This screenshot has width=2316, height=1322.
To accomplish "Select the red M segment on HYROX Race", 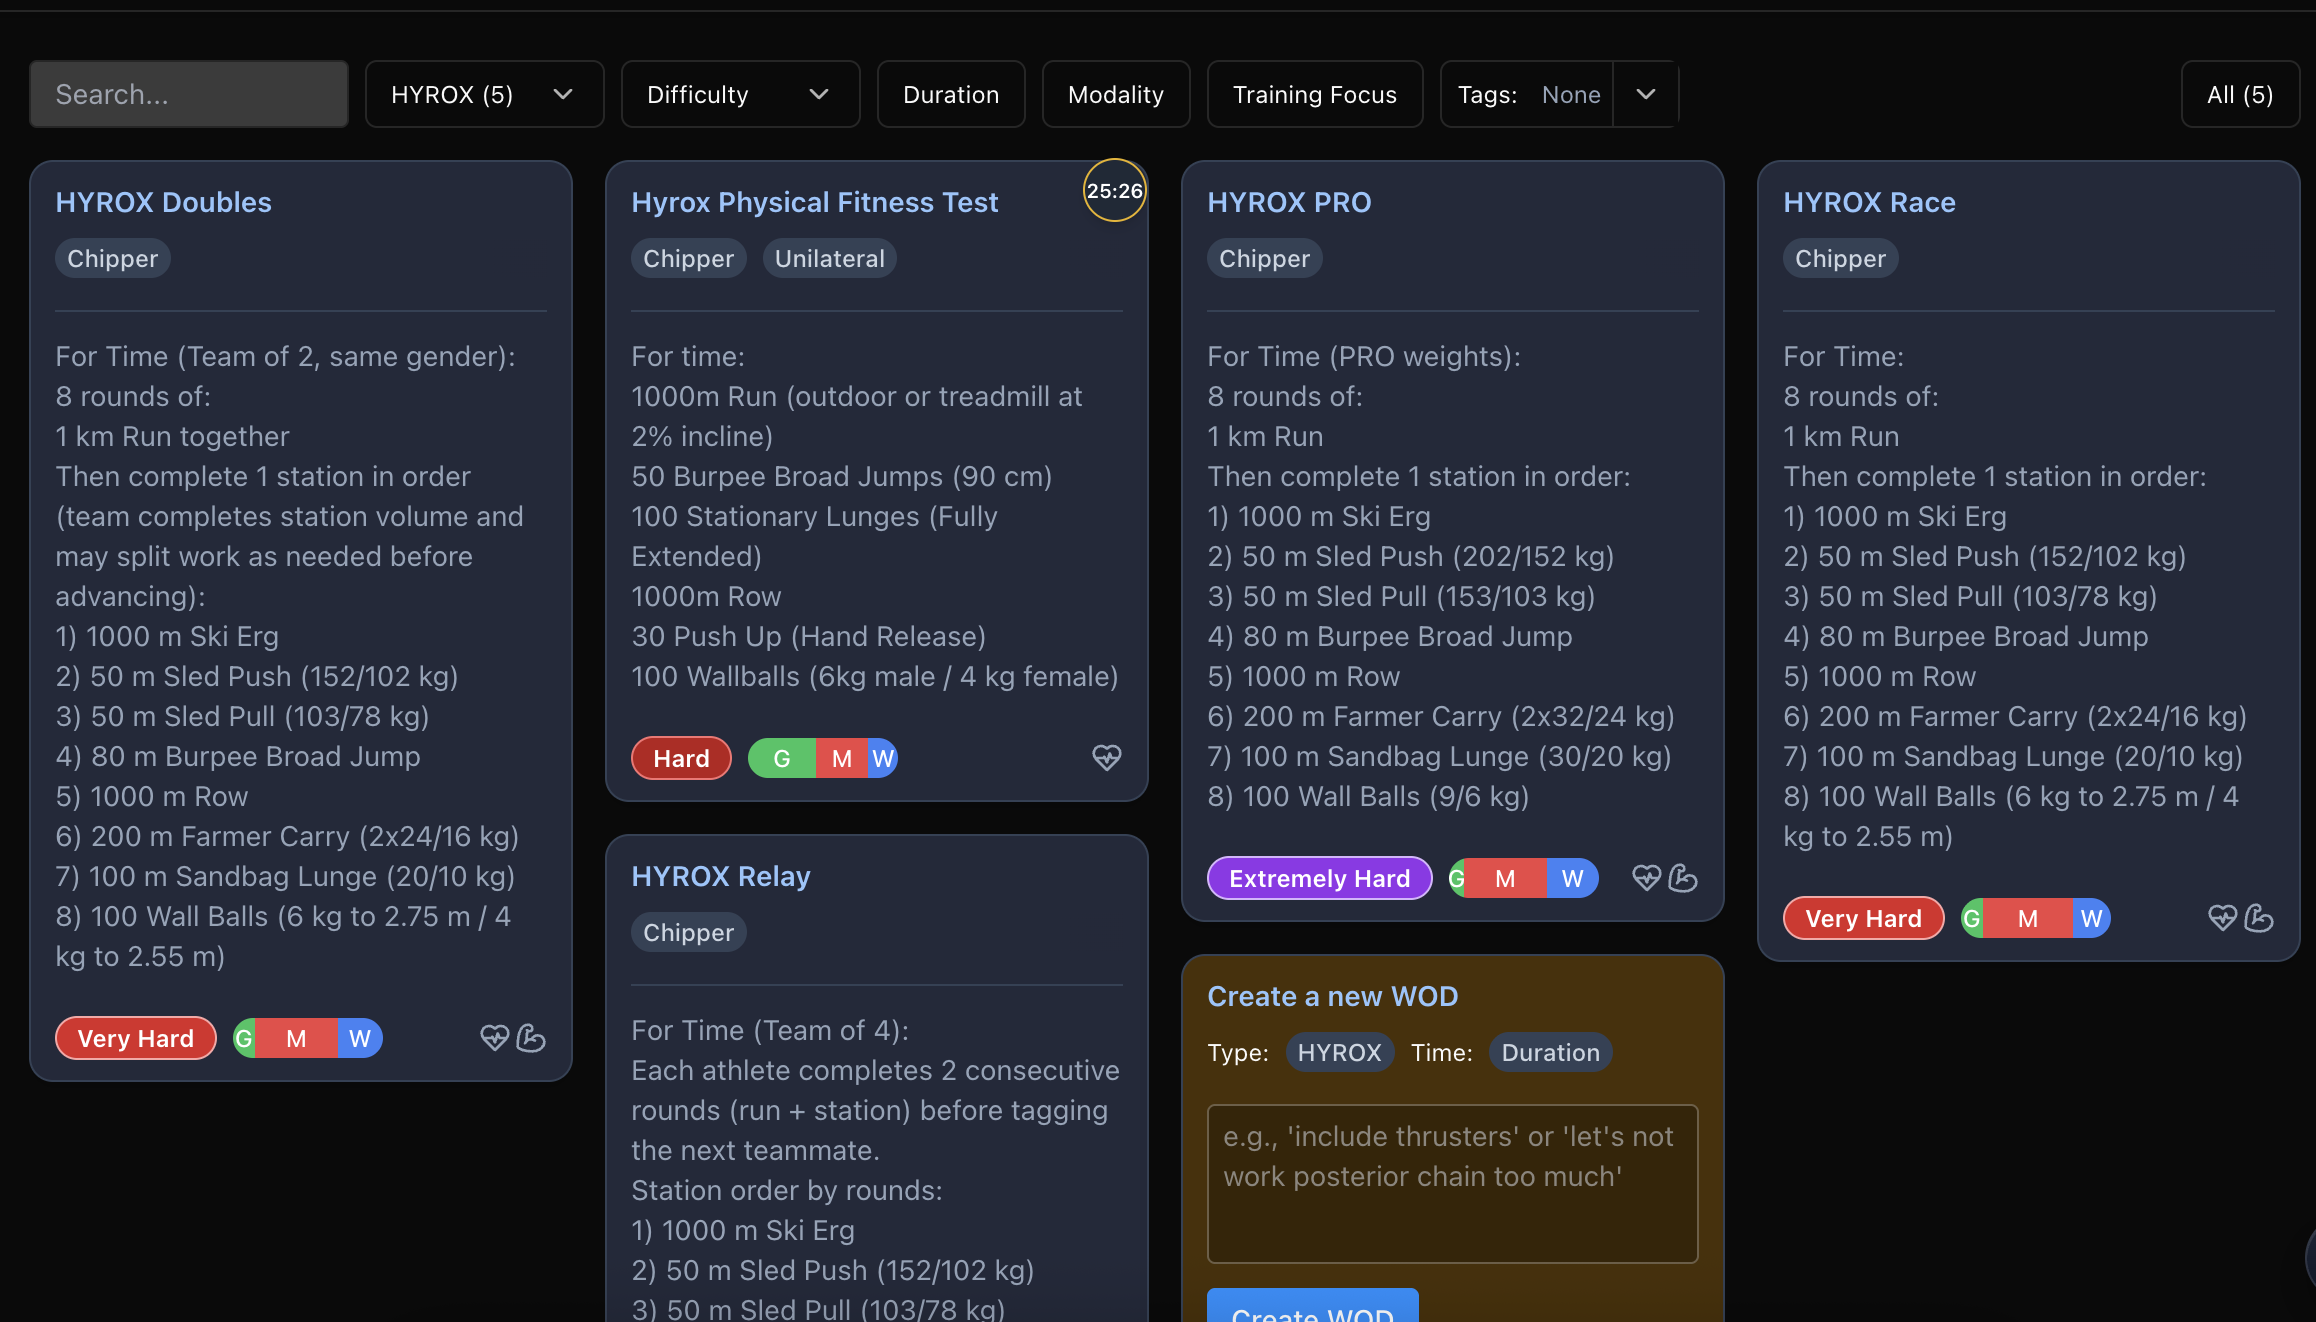I will (x=2028, y=918).
